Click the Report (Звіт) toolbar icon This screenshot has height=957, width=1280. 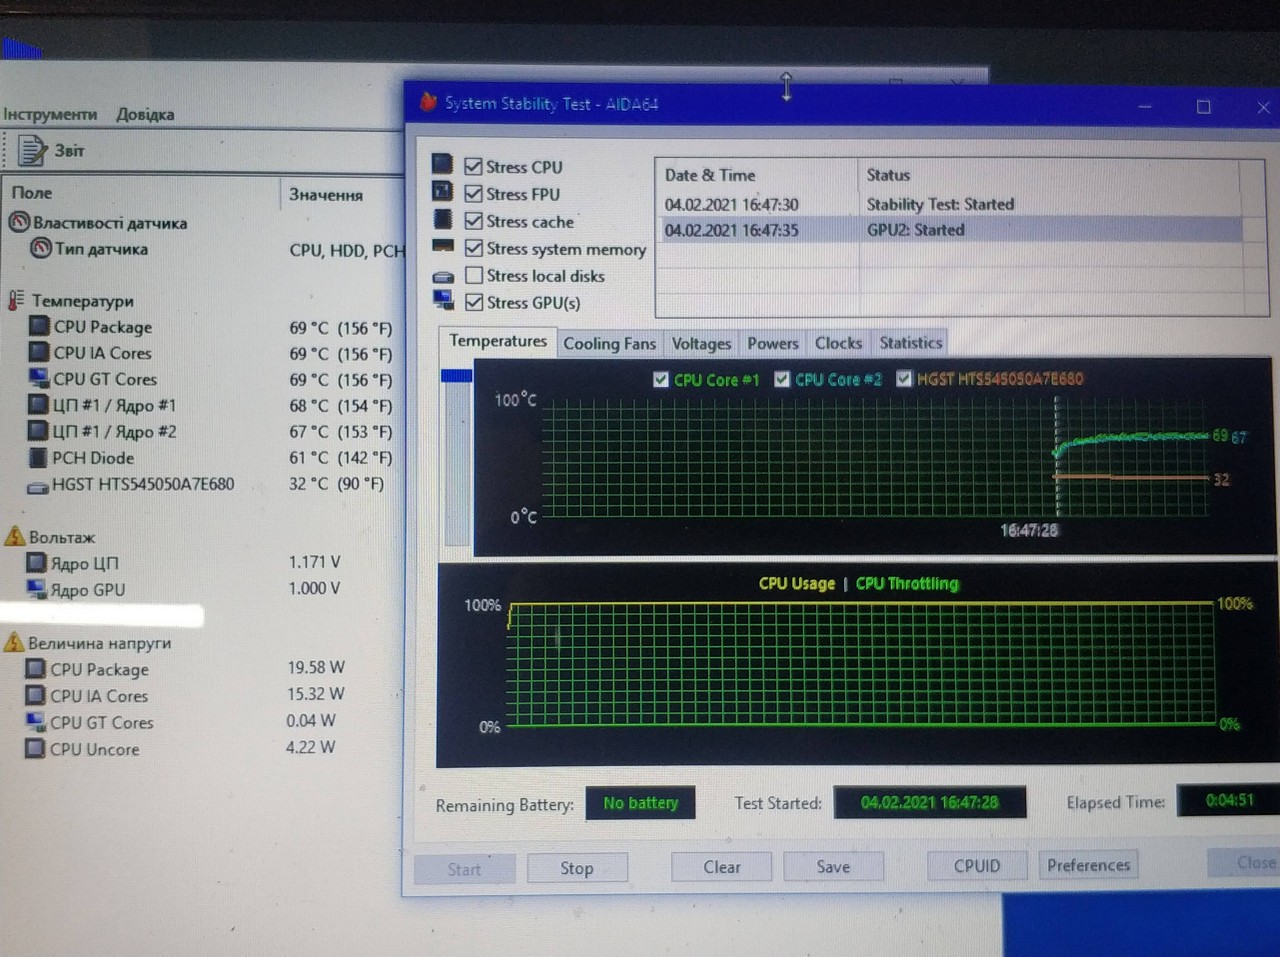click(x=32, y=150)
